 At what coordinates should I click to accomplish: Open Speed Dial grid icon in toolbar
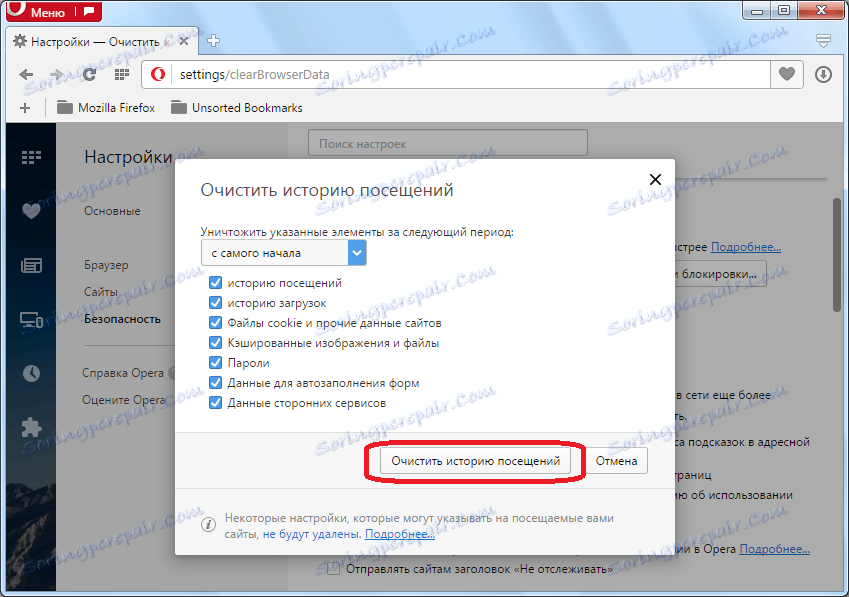point(121,75)
